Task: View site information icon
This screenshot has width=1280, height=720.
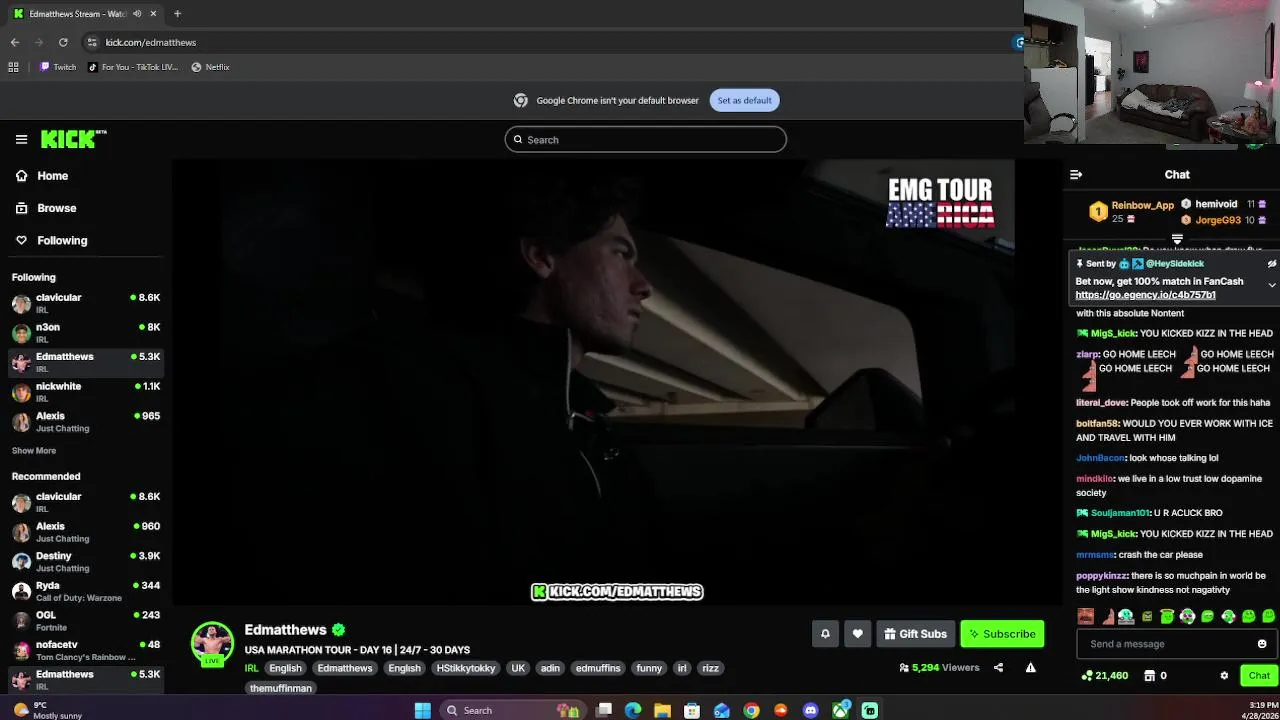Action: 92,42
